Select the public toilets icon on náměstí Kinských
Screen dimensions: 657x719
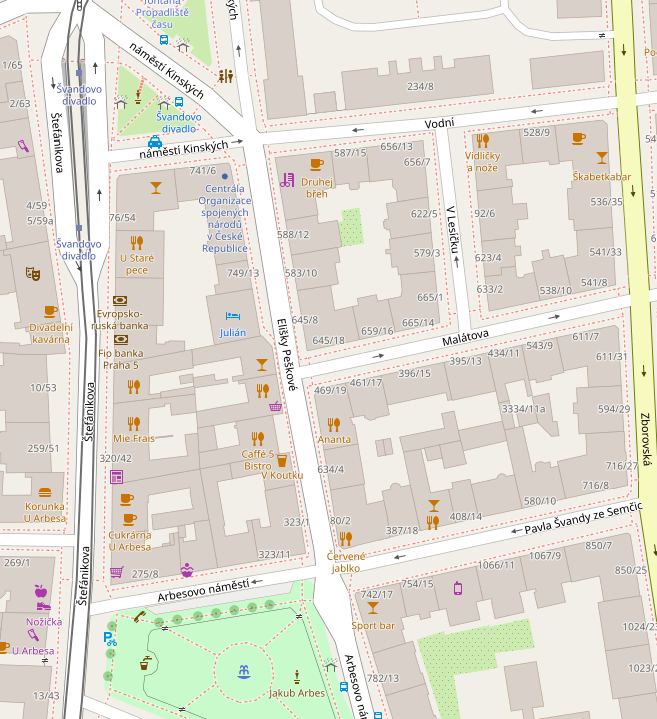(226, 76)
